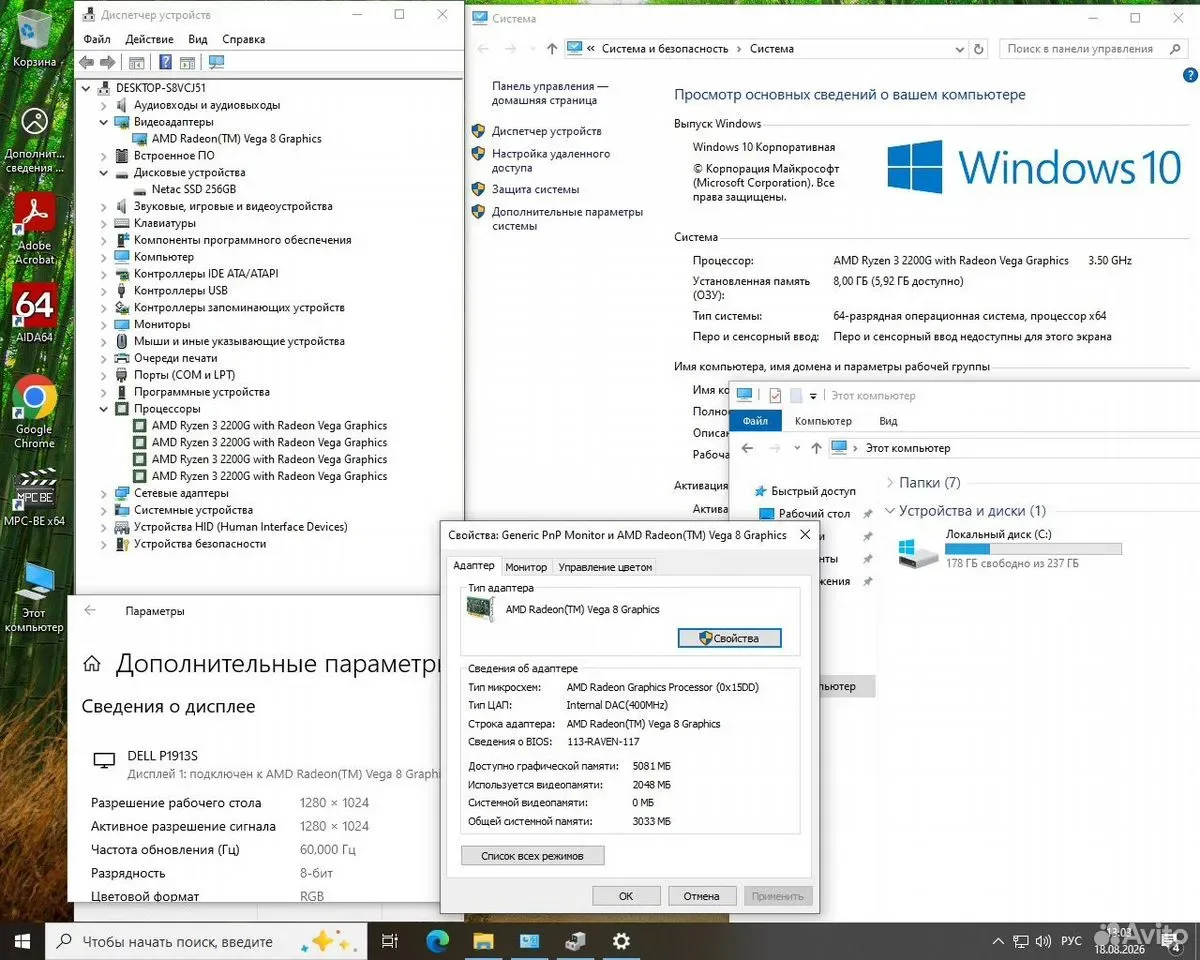Click the РУС language indicator in system tray
The height and width of the screenshot is (960, 1200).
point(1070,941)
